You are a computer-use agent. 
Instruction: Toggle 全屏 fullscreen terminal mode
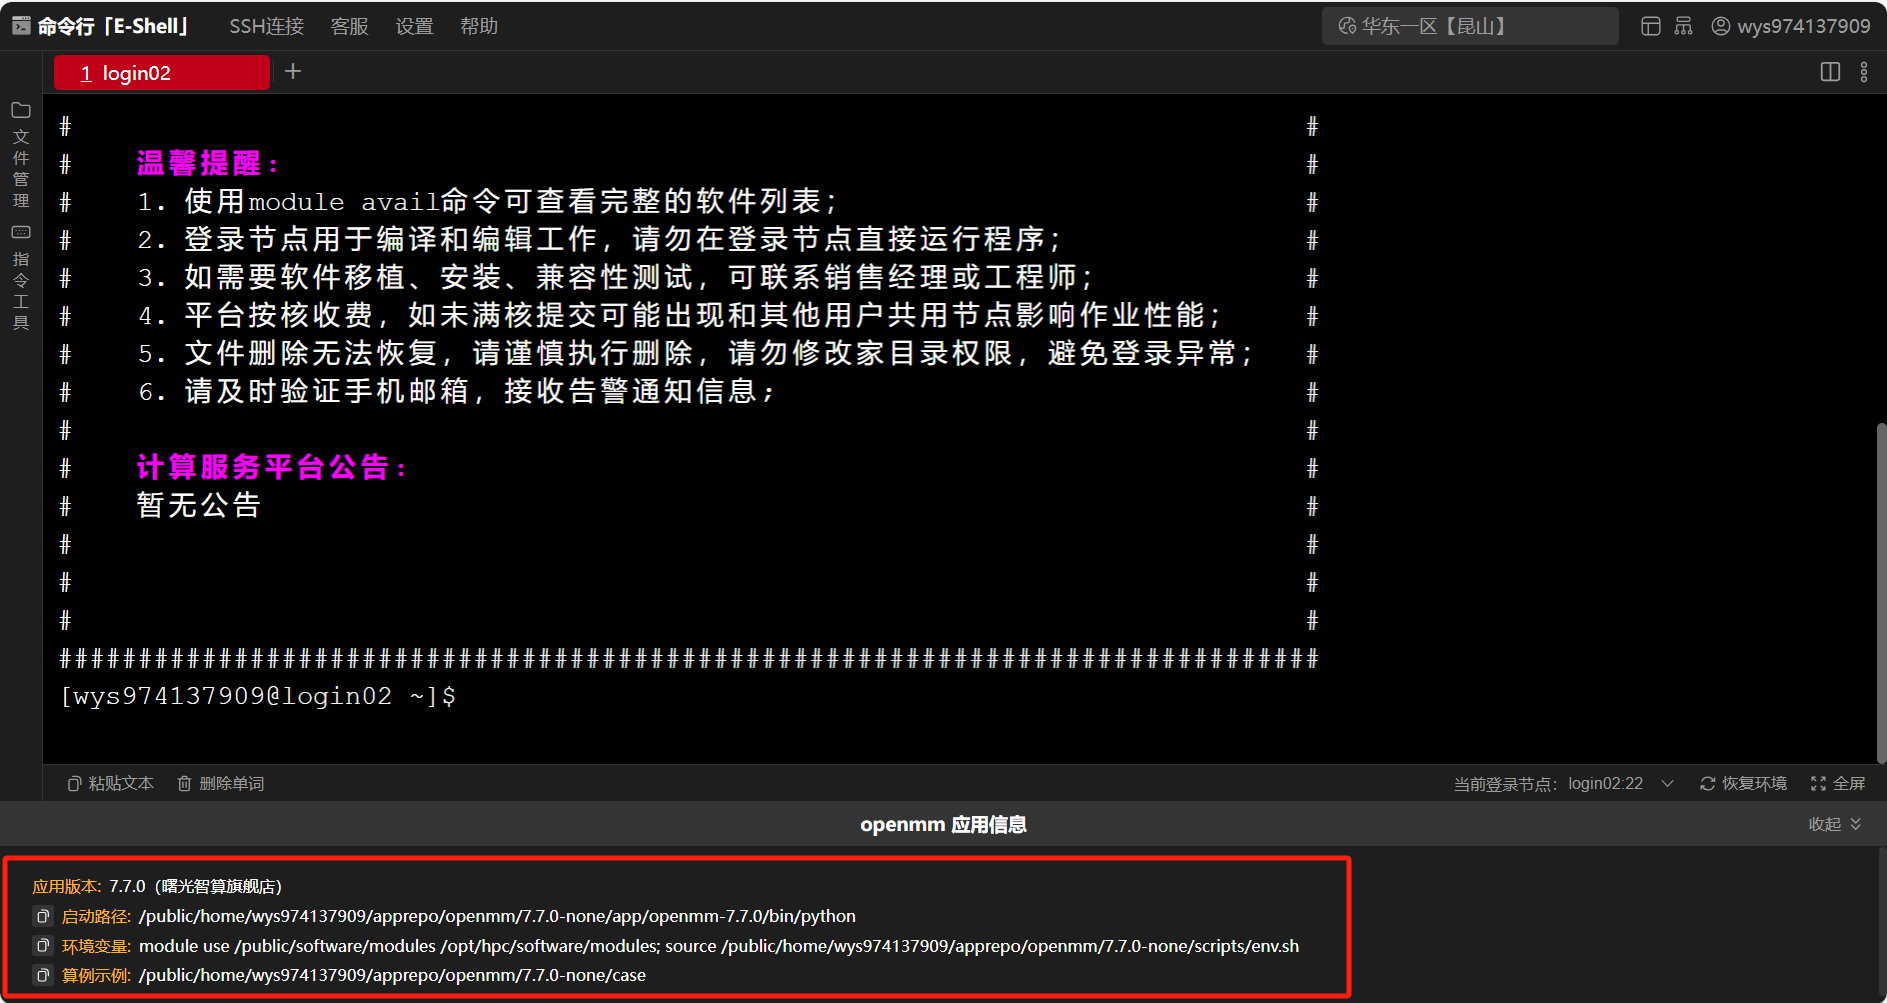(1838, 783)
